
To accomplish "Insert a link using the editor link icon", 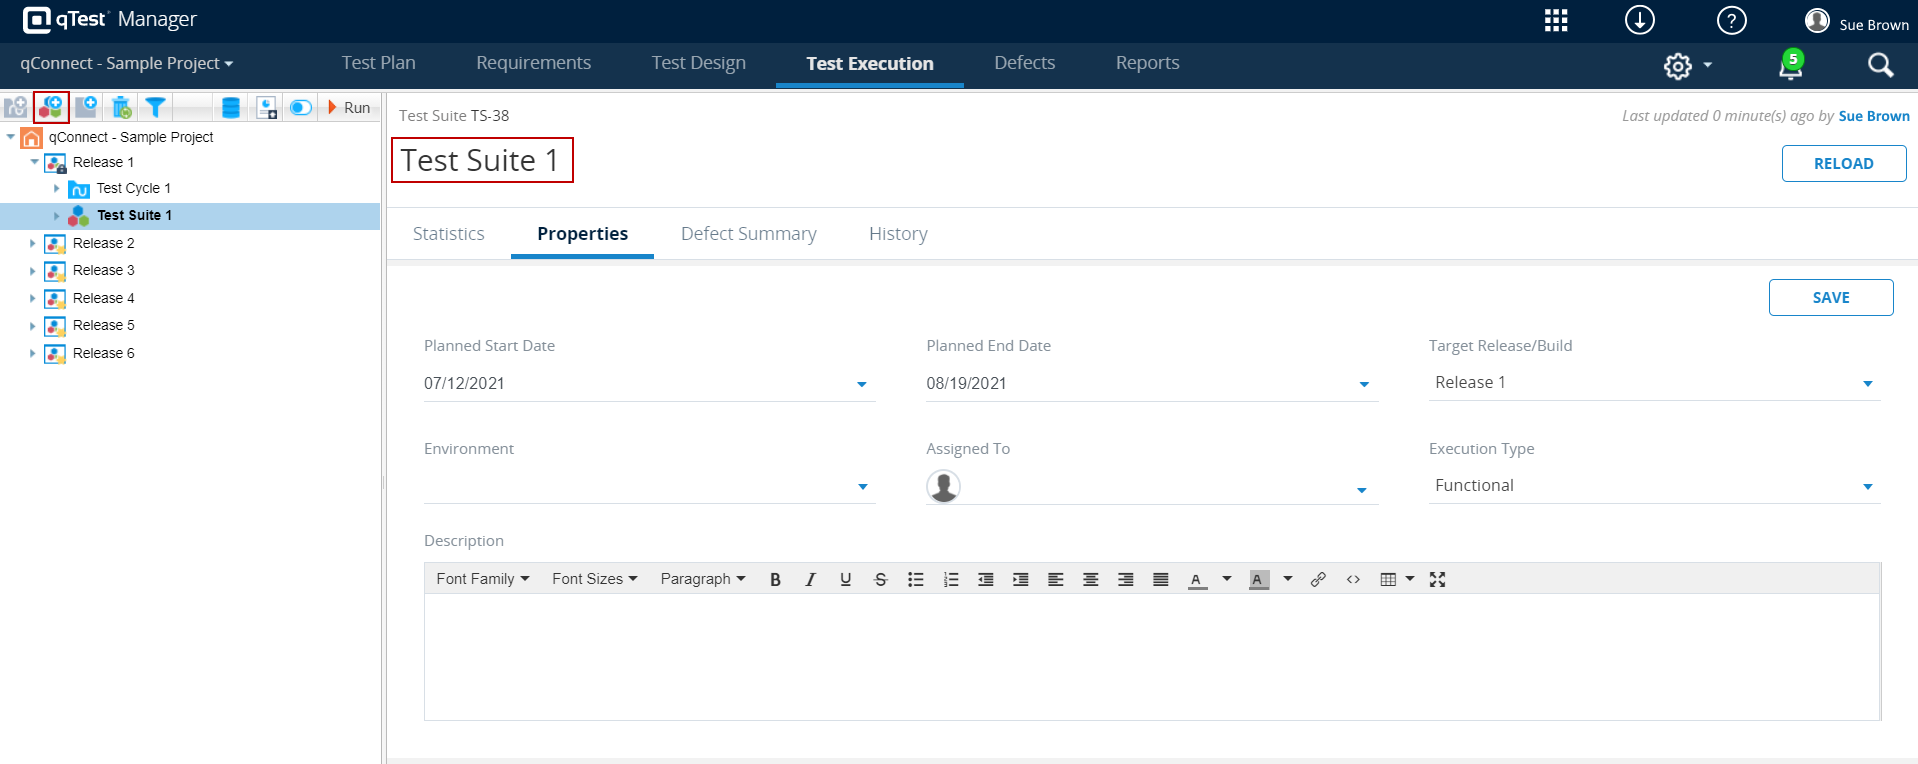I will pyautogui.click(x=1318, y=579).
